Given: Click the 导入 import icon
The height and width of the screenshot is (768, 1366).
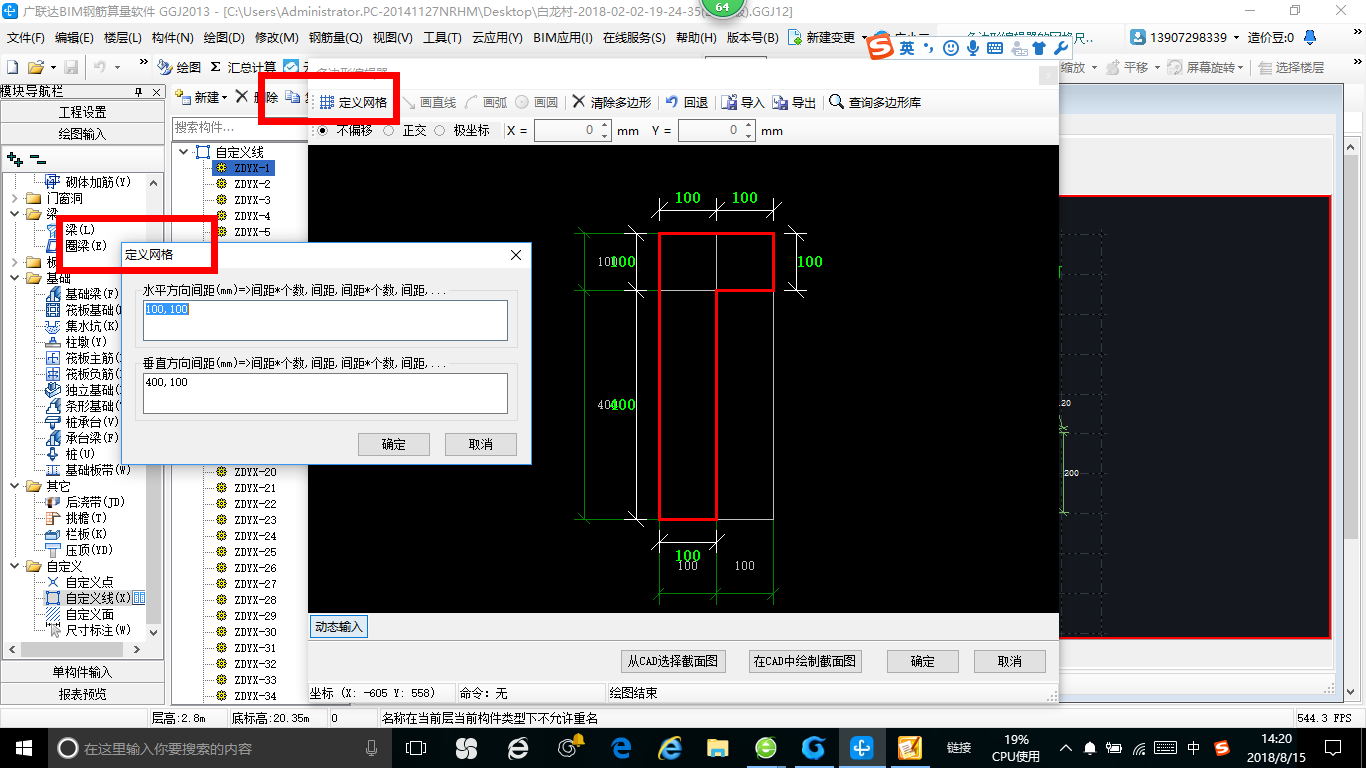Looking at the screenshot, I should pos(729,102).
